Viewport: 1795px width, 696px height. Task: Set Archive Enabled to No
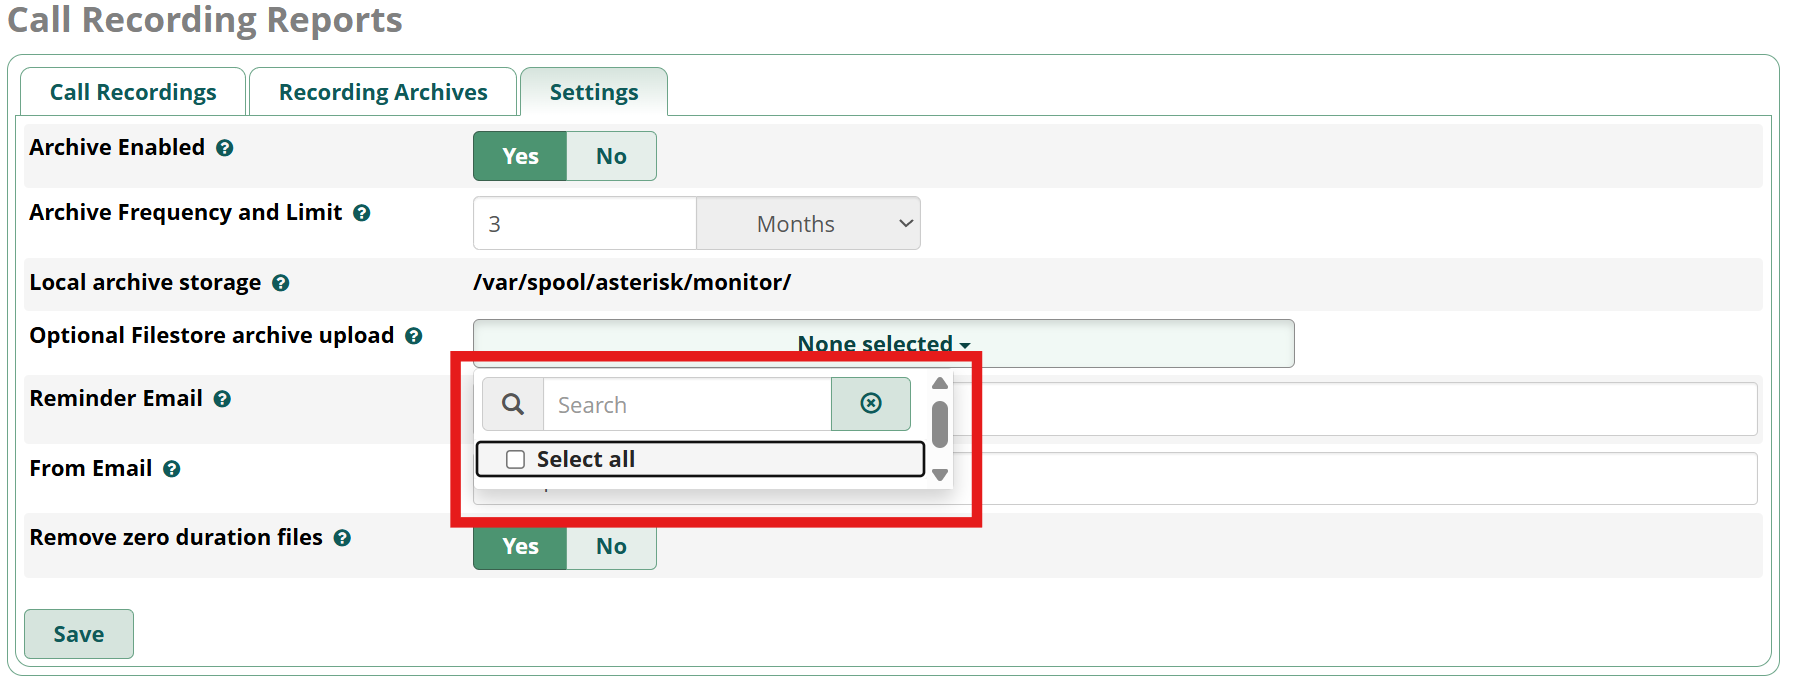coord(611,156)
